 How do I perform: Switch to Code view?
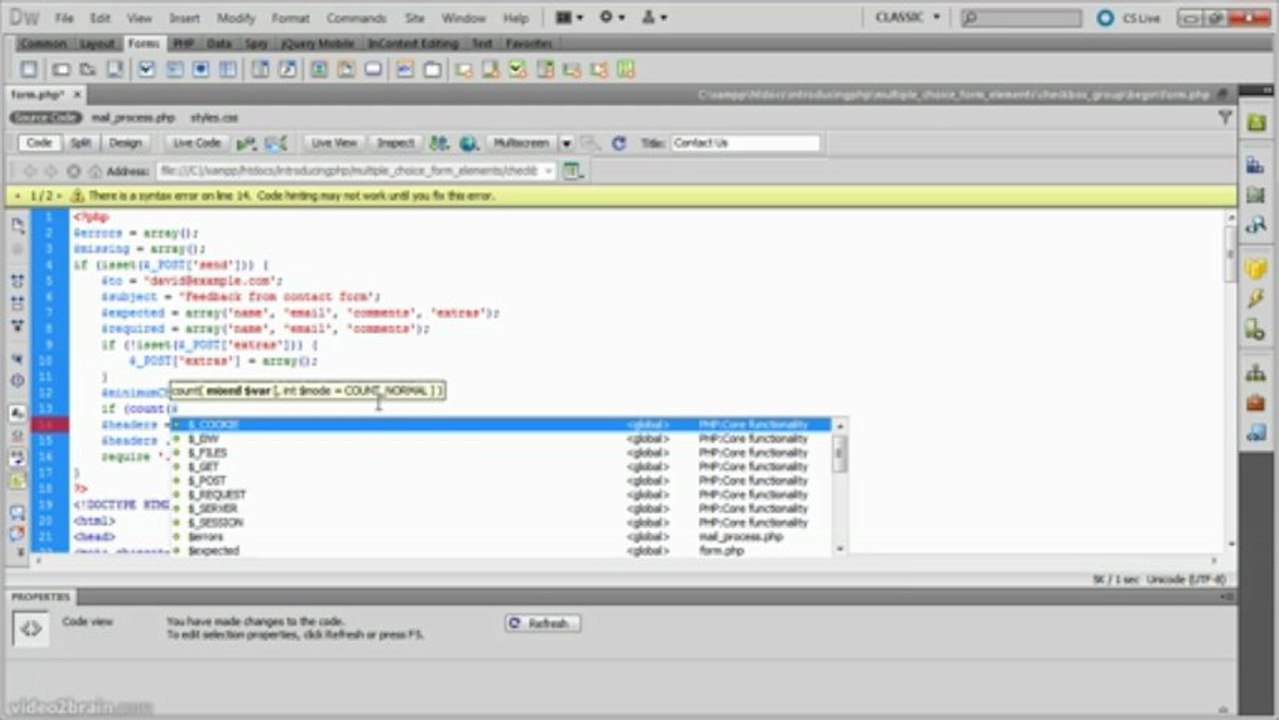click(39, 143)
